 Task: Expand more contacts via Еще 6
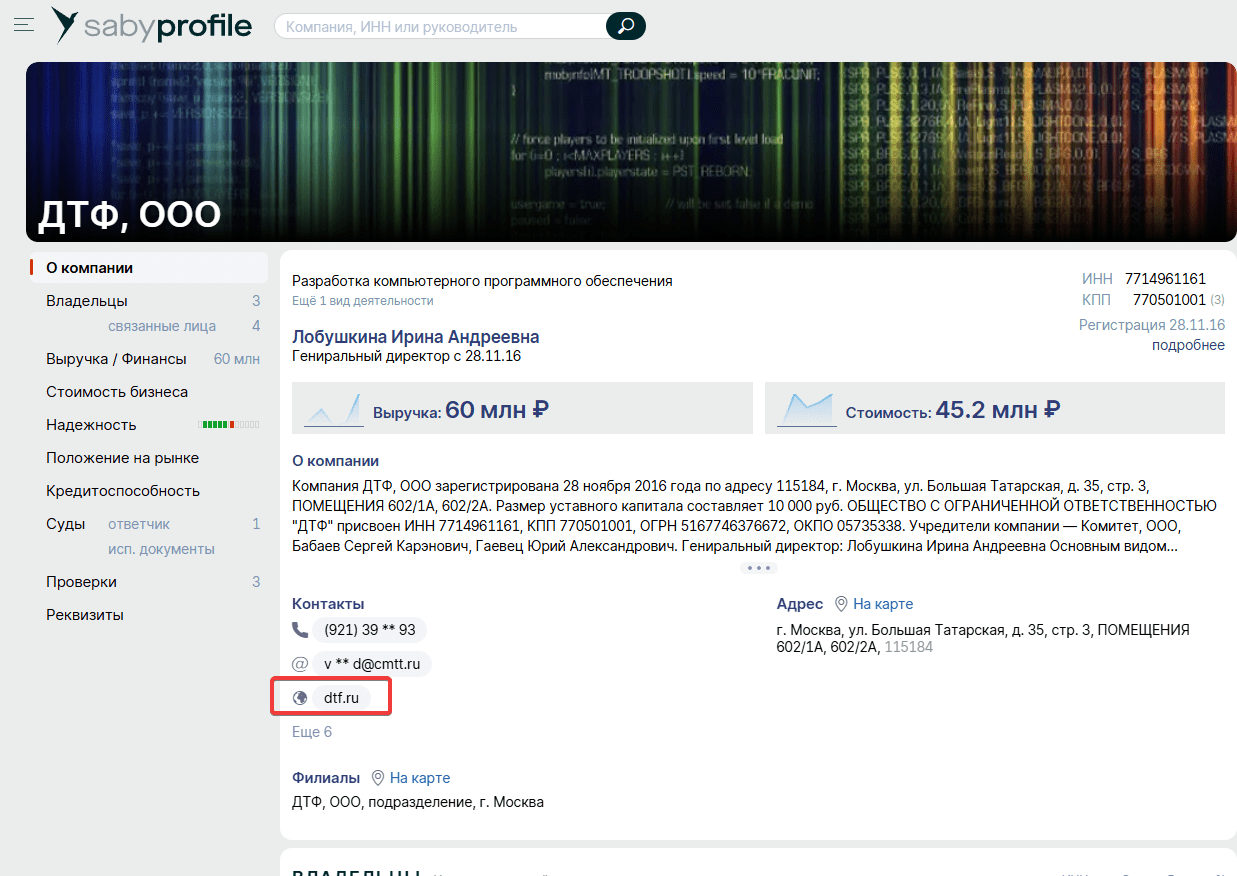point(312,732)
